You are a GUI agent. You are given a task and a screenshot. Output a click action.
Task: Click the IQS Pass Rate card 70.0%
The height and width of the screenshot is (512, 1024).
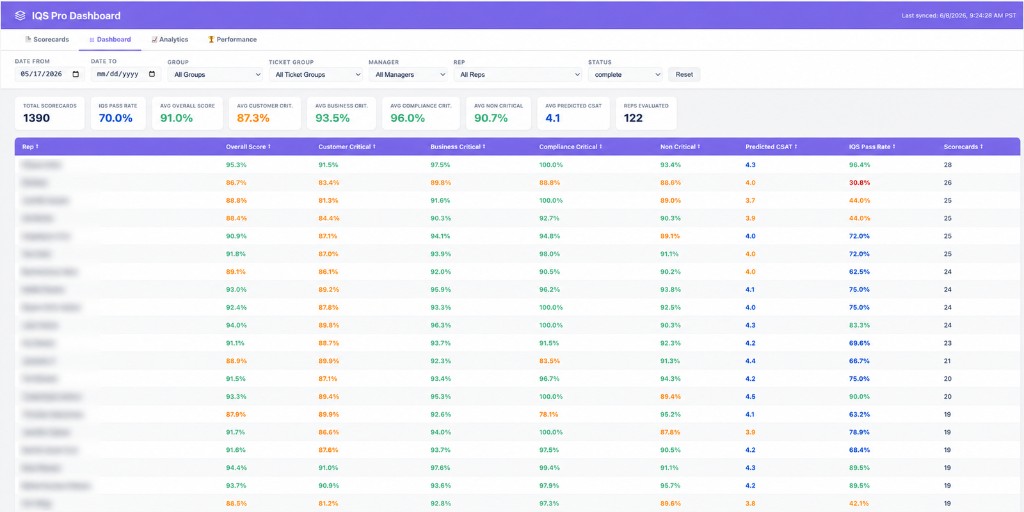pyautogui.click(x=118, y=113)
